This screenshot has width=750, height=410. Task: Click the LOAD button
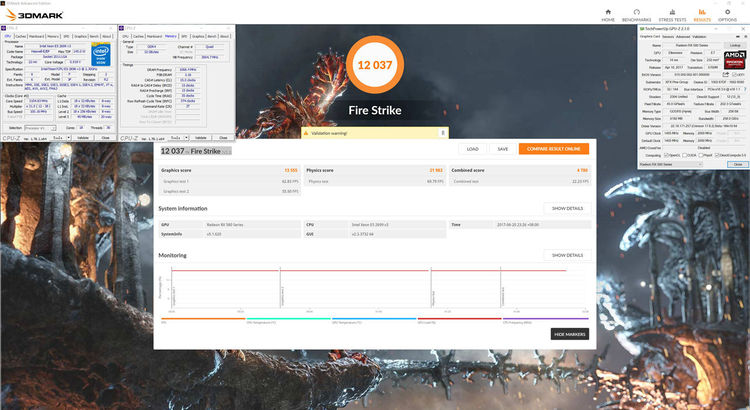473,149
